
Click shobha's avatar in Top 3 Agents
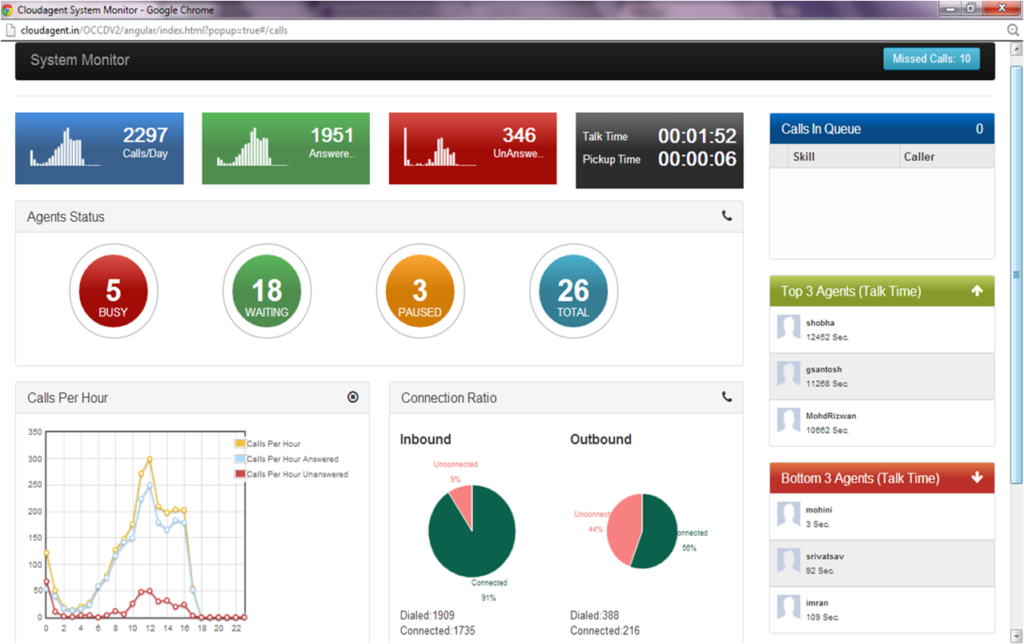point(788,327)
